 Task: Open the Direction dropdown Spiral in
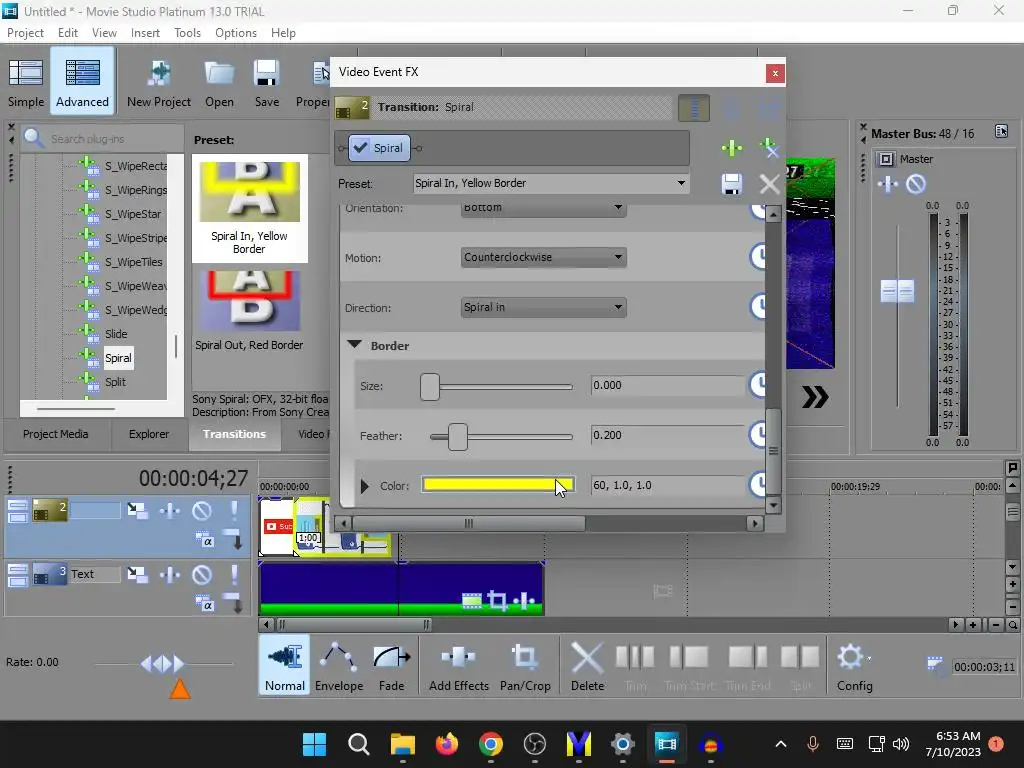pos(543,307)
